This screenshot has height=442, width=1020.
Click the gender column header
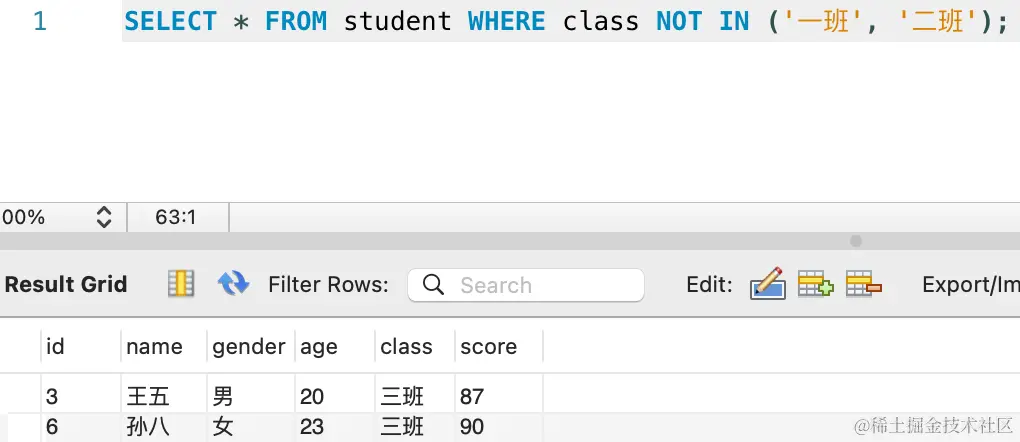click(250, 346)
